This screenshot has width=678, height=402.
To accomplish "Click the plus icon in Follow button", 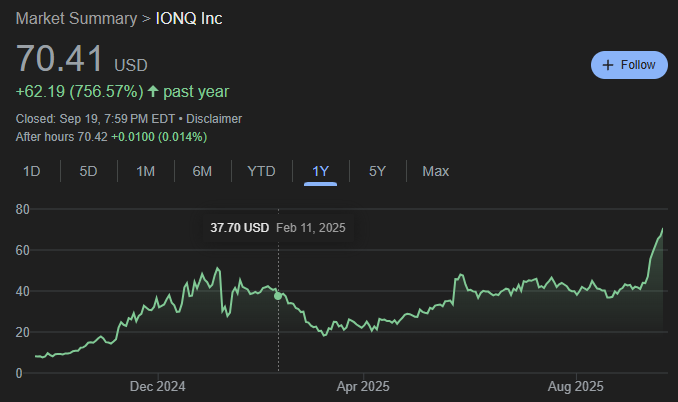I will point(608,65).
